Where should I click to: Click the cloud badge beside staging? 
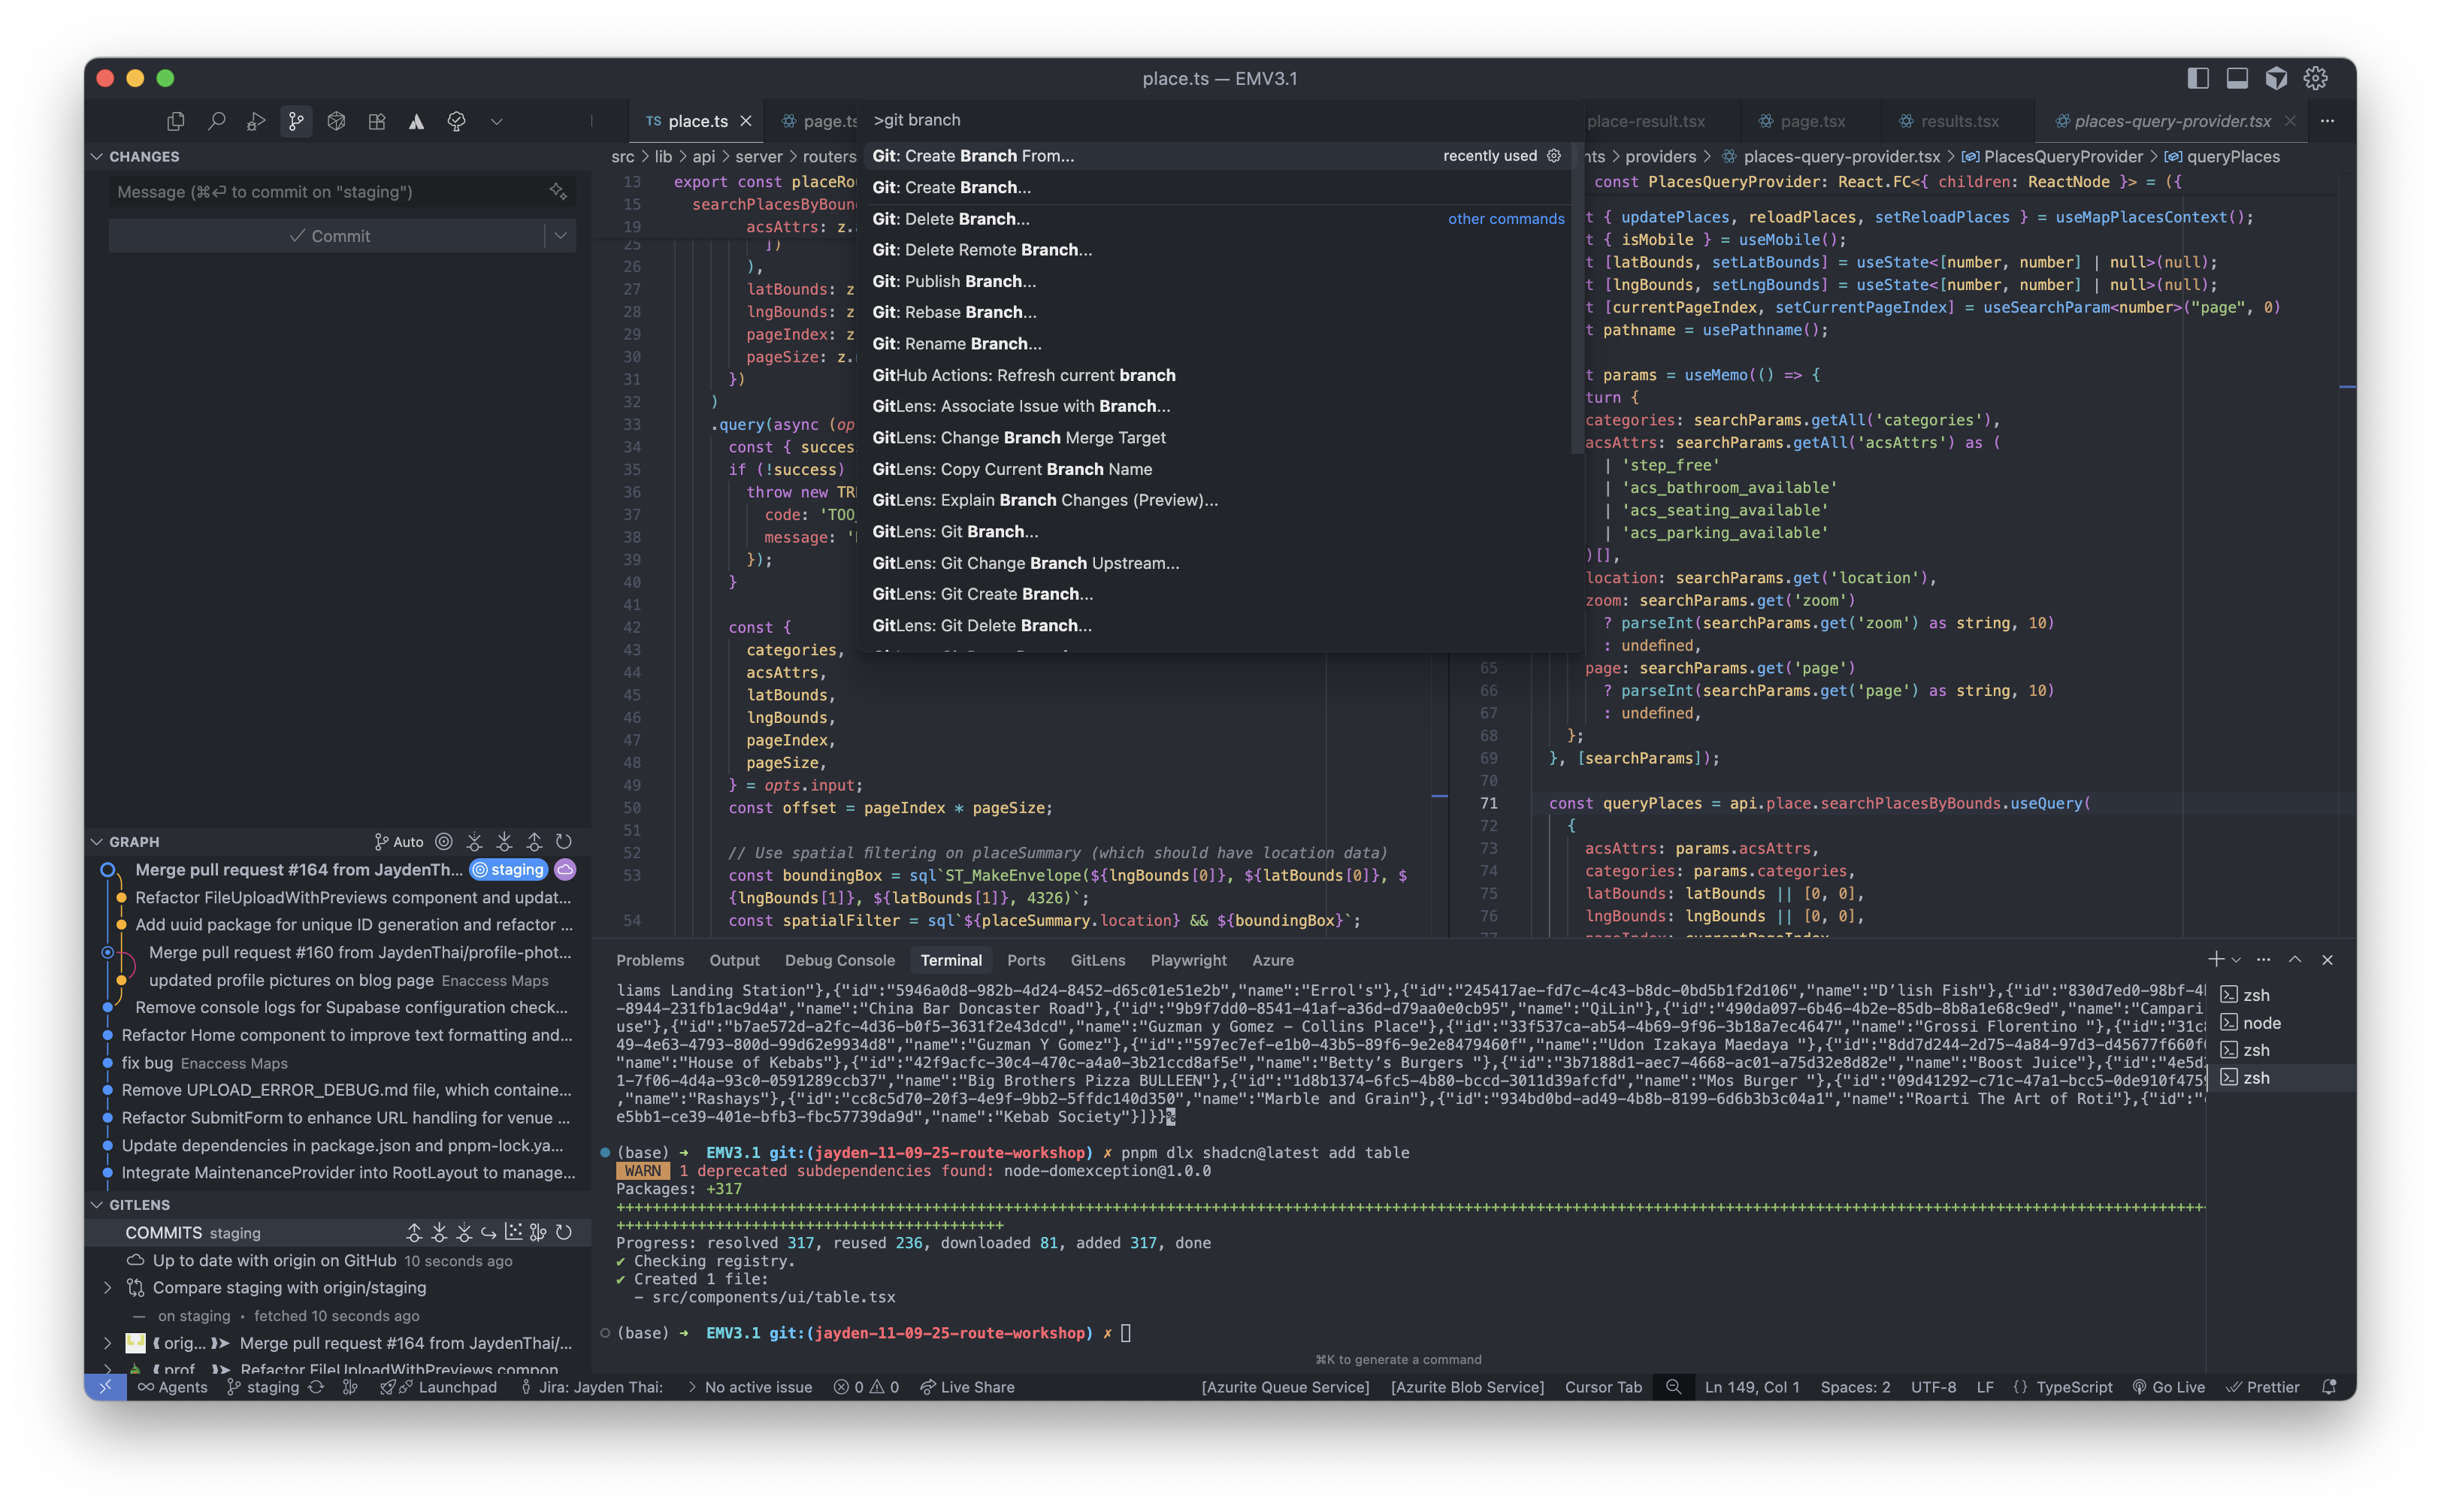tap(565, 870)
